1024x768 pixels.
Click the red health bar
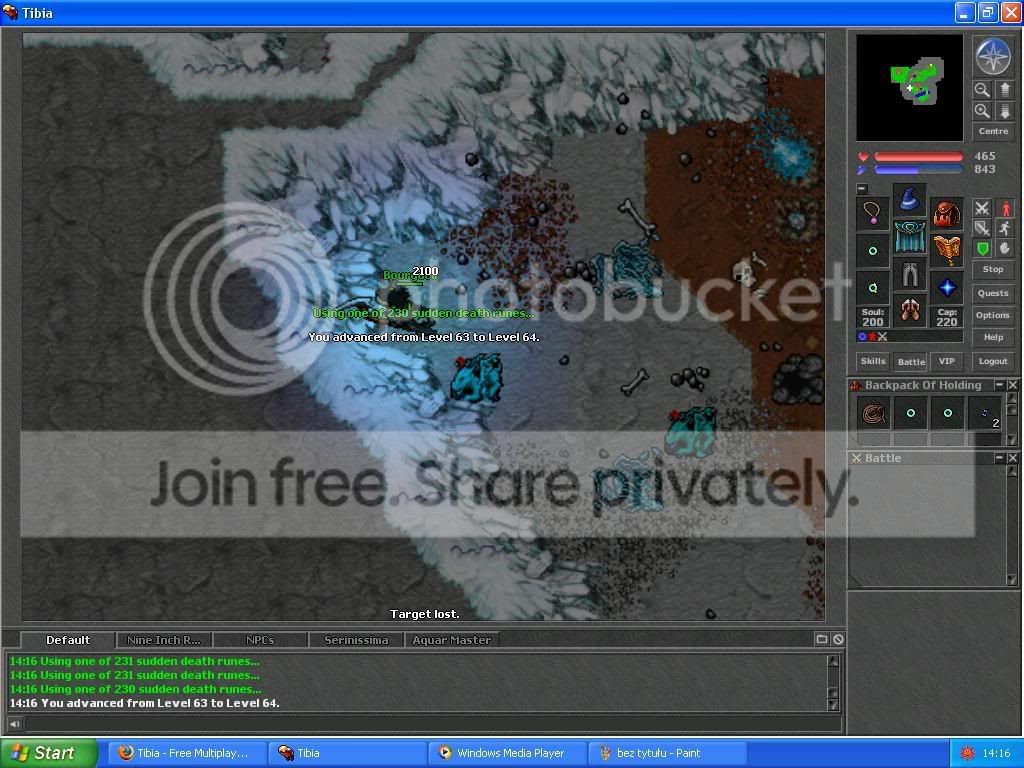[x=918, y=157]
